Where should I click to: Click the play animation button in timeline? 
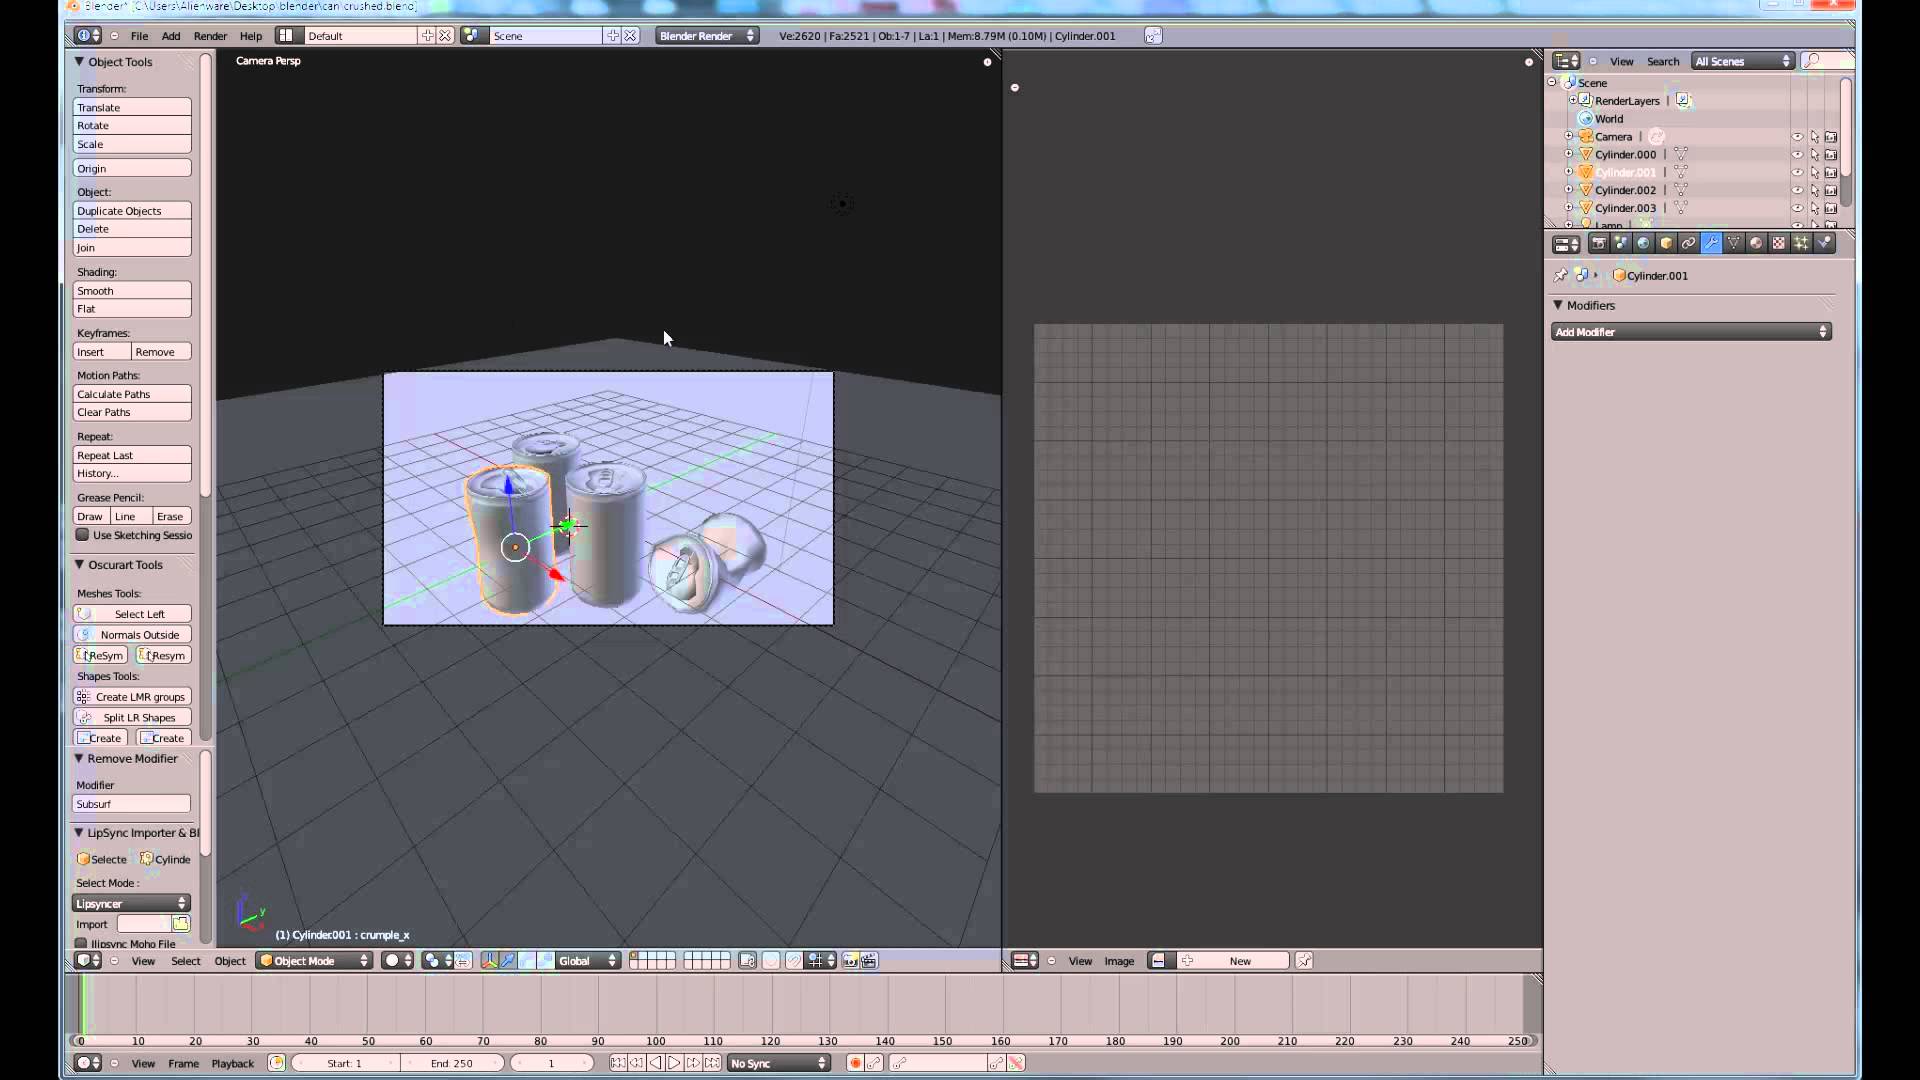[x=674, y=1063]
